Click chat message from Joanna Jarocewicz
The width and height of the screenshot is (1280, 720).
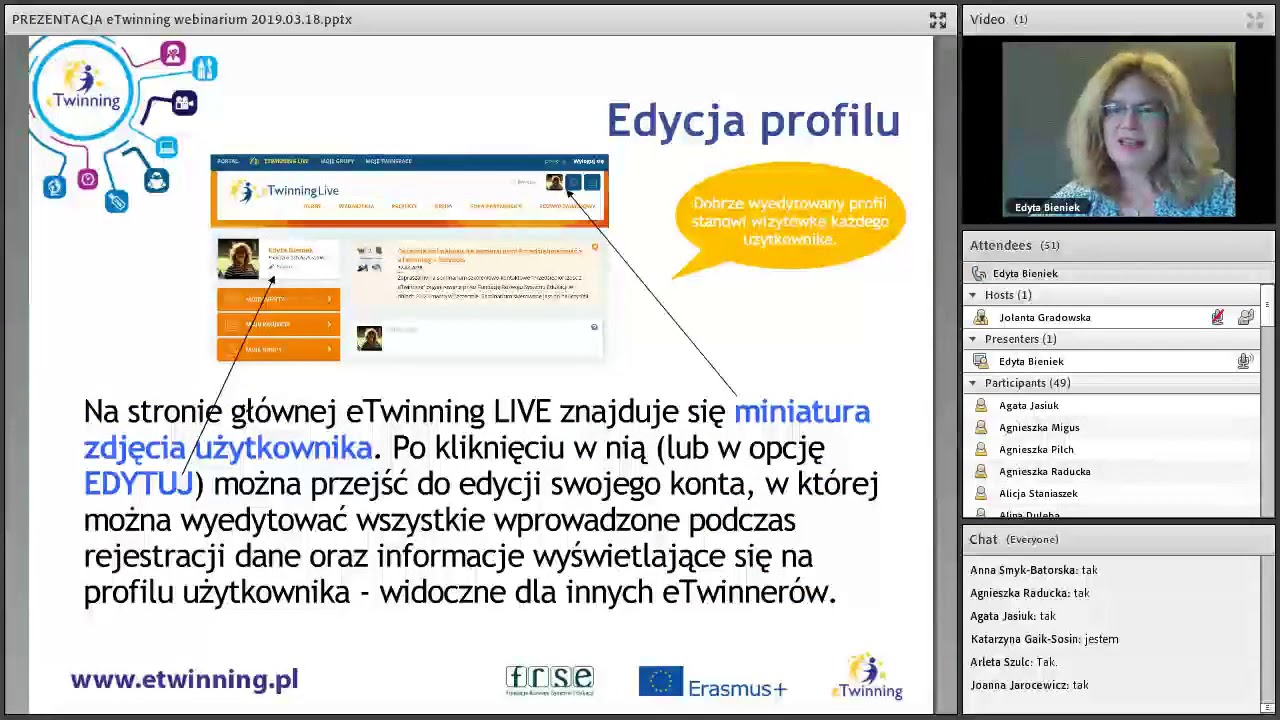[1029, 685]
